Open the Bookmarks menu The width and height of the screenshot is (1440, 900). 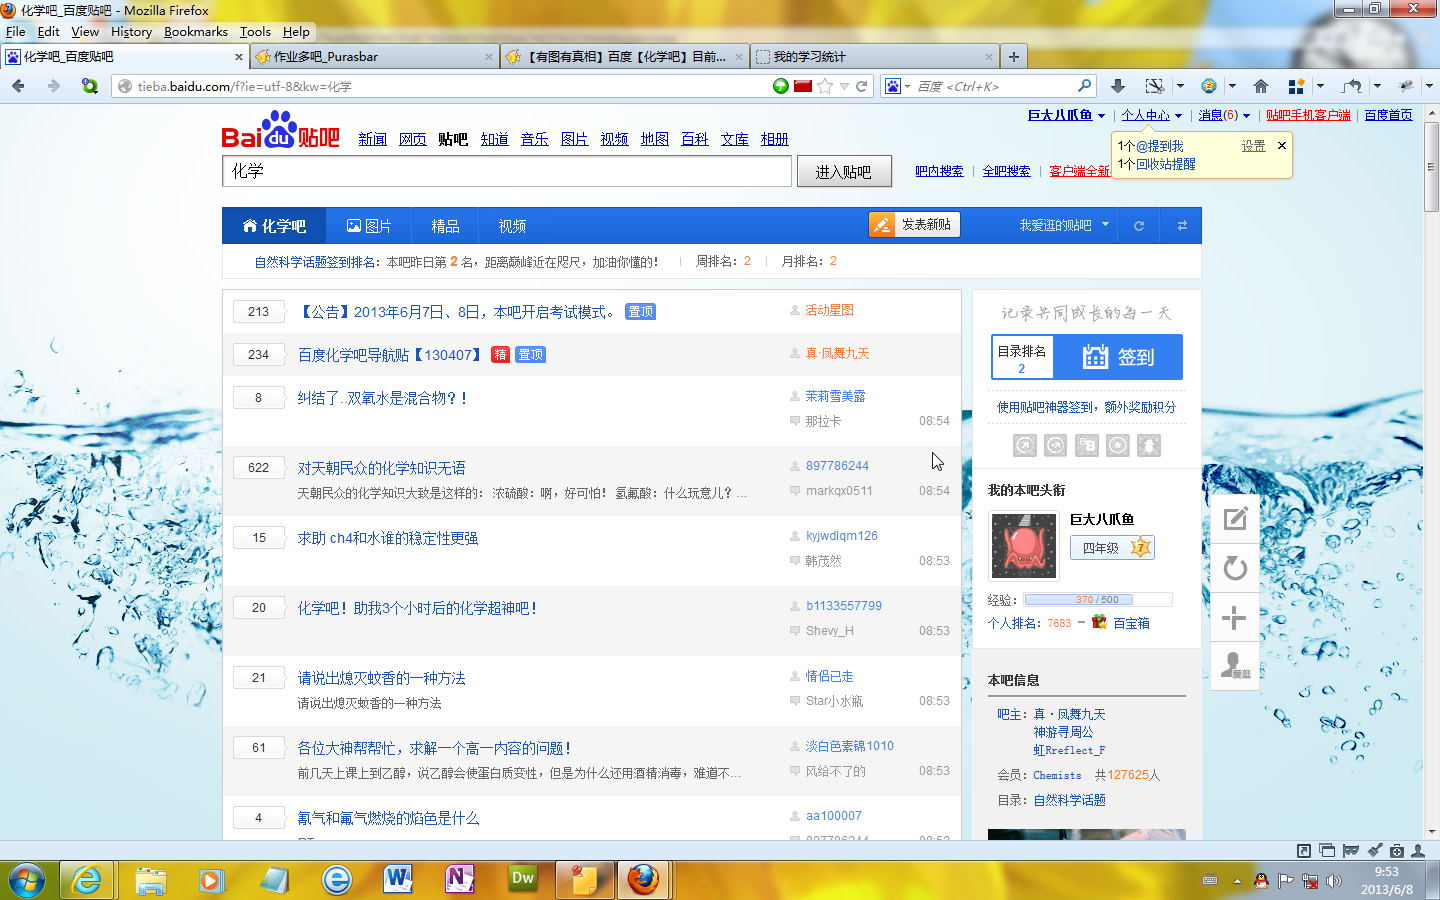[195, 32]
